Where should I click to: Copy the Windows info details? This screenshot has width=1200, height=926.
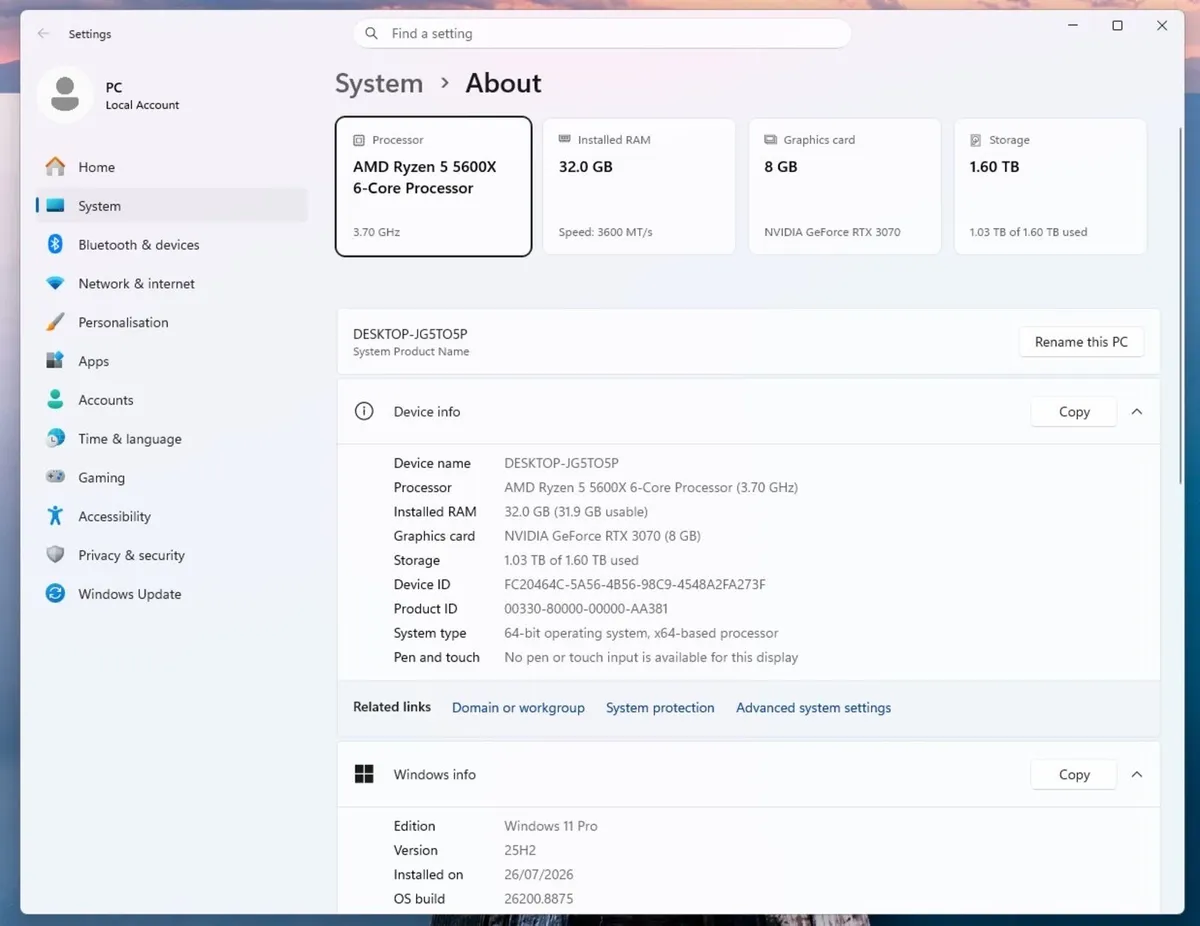(1074, 775)
